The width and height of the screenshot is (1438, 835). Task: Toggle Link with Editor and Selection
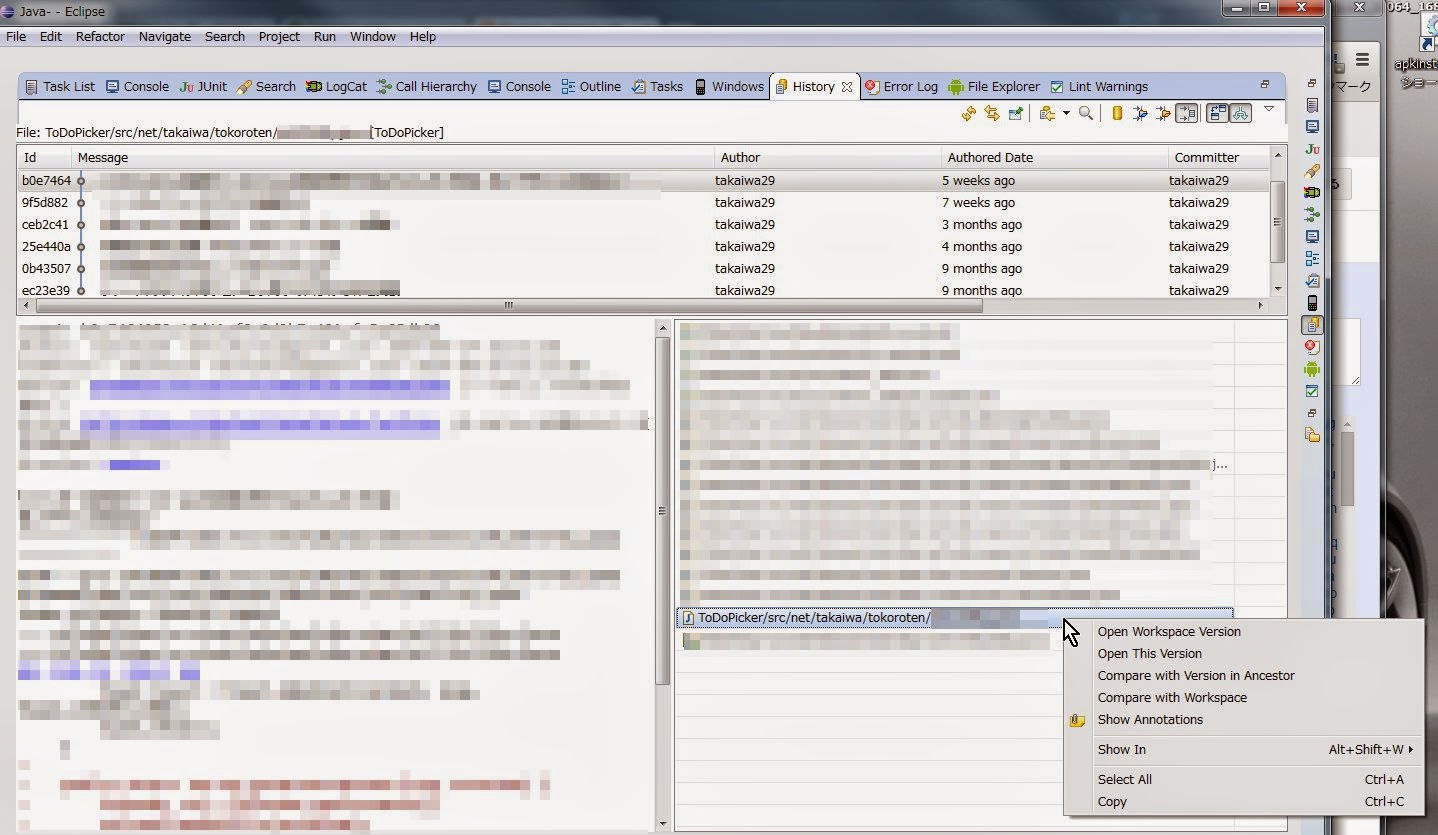point(992,114)
